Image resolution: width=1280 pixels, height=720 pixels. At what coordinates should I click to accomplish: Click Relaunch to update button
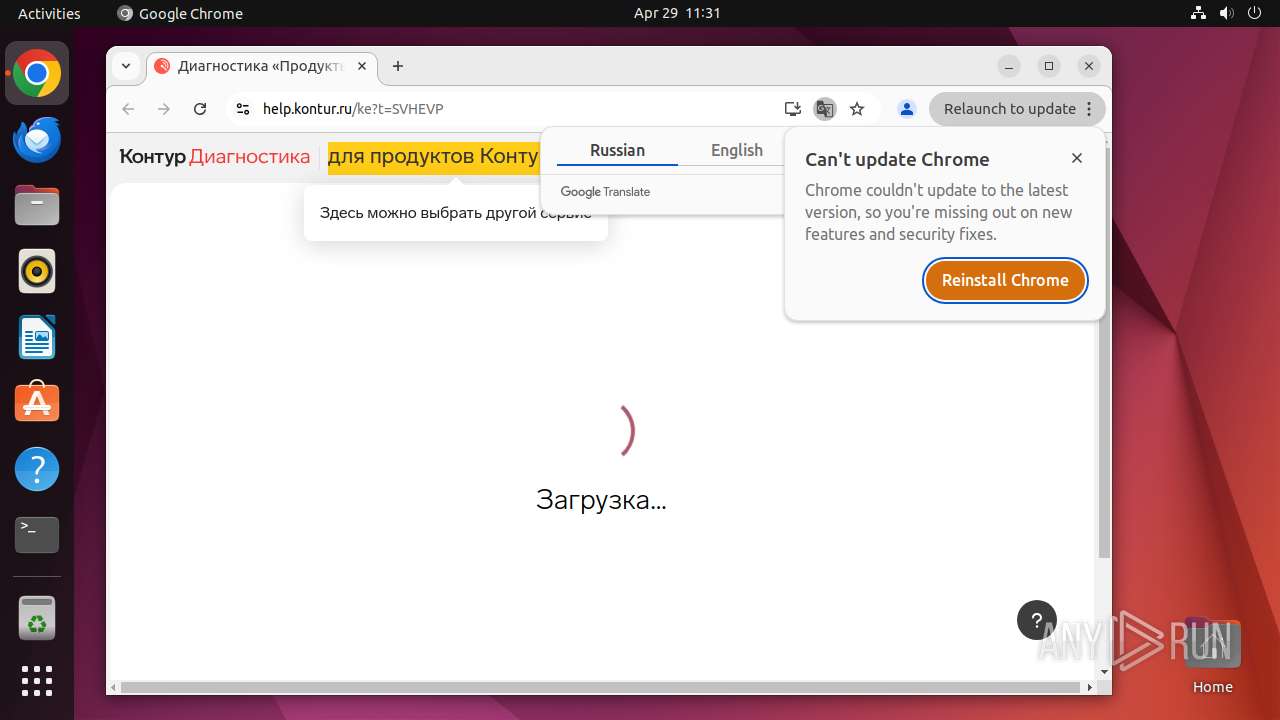(1017, 109)
